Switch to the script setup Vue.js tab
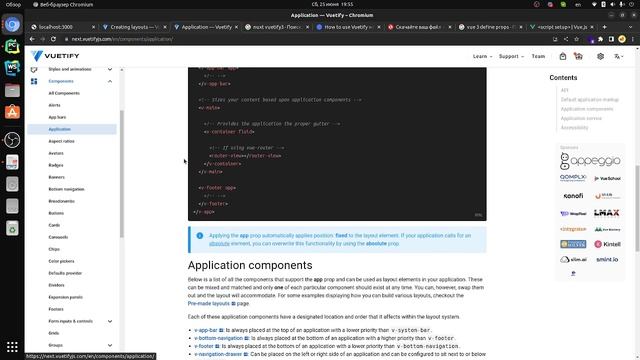This screenshot has width=640, height=360. (x=562, y=27)
